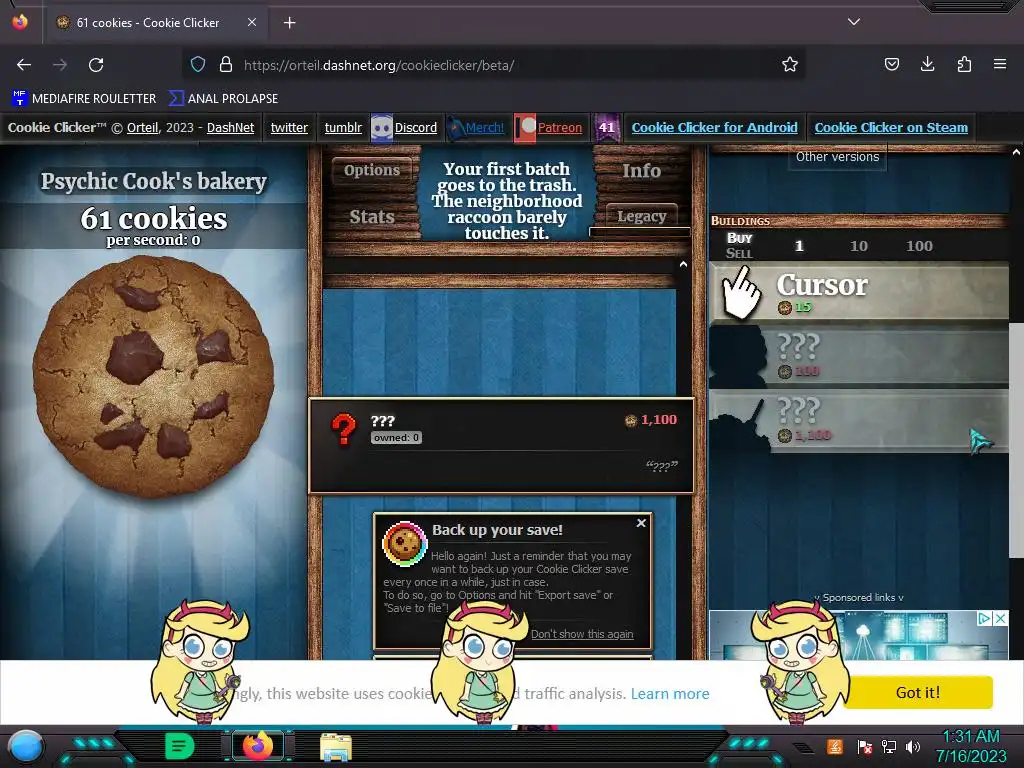
Task: Open the Firefox application menu
Action: pyautogui.click(x=1000, y=65)
